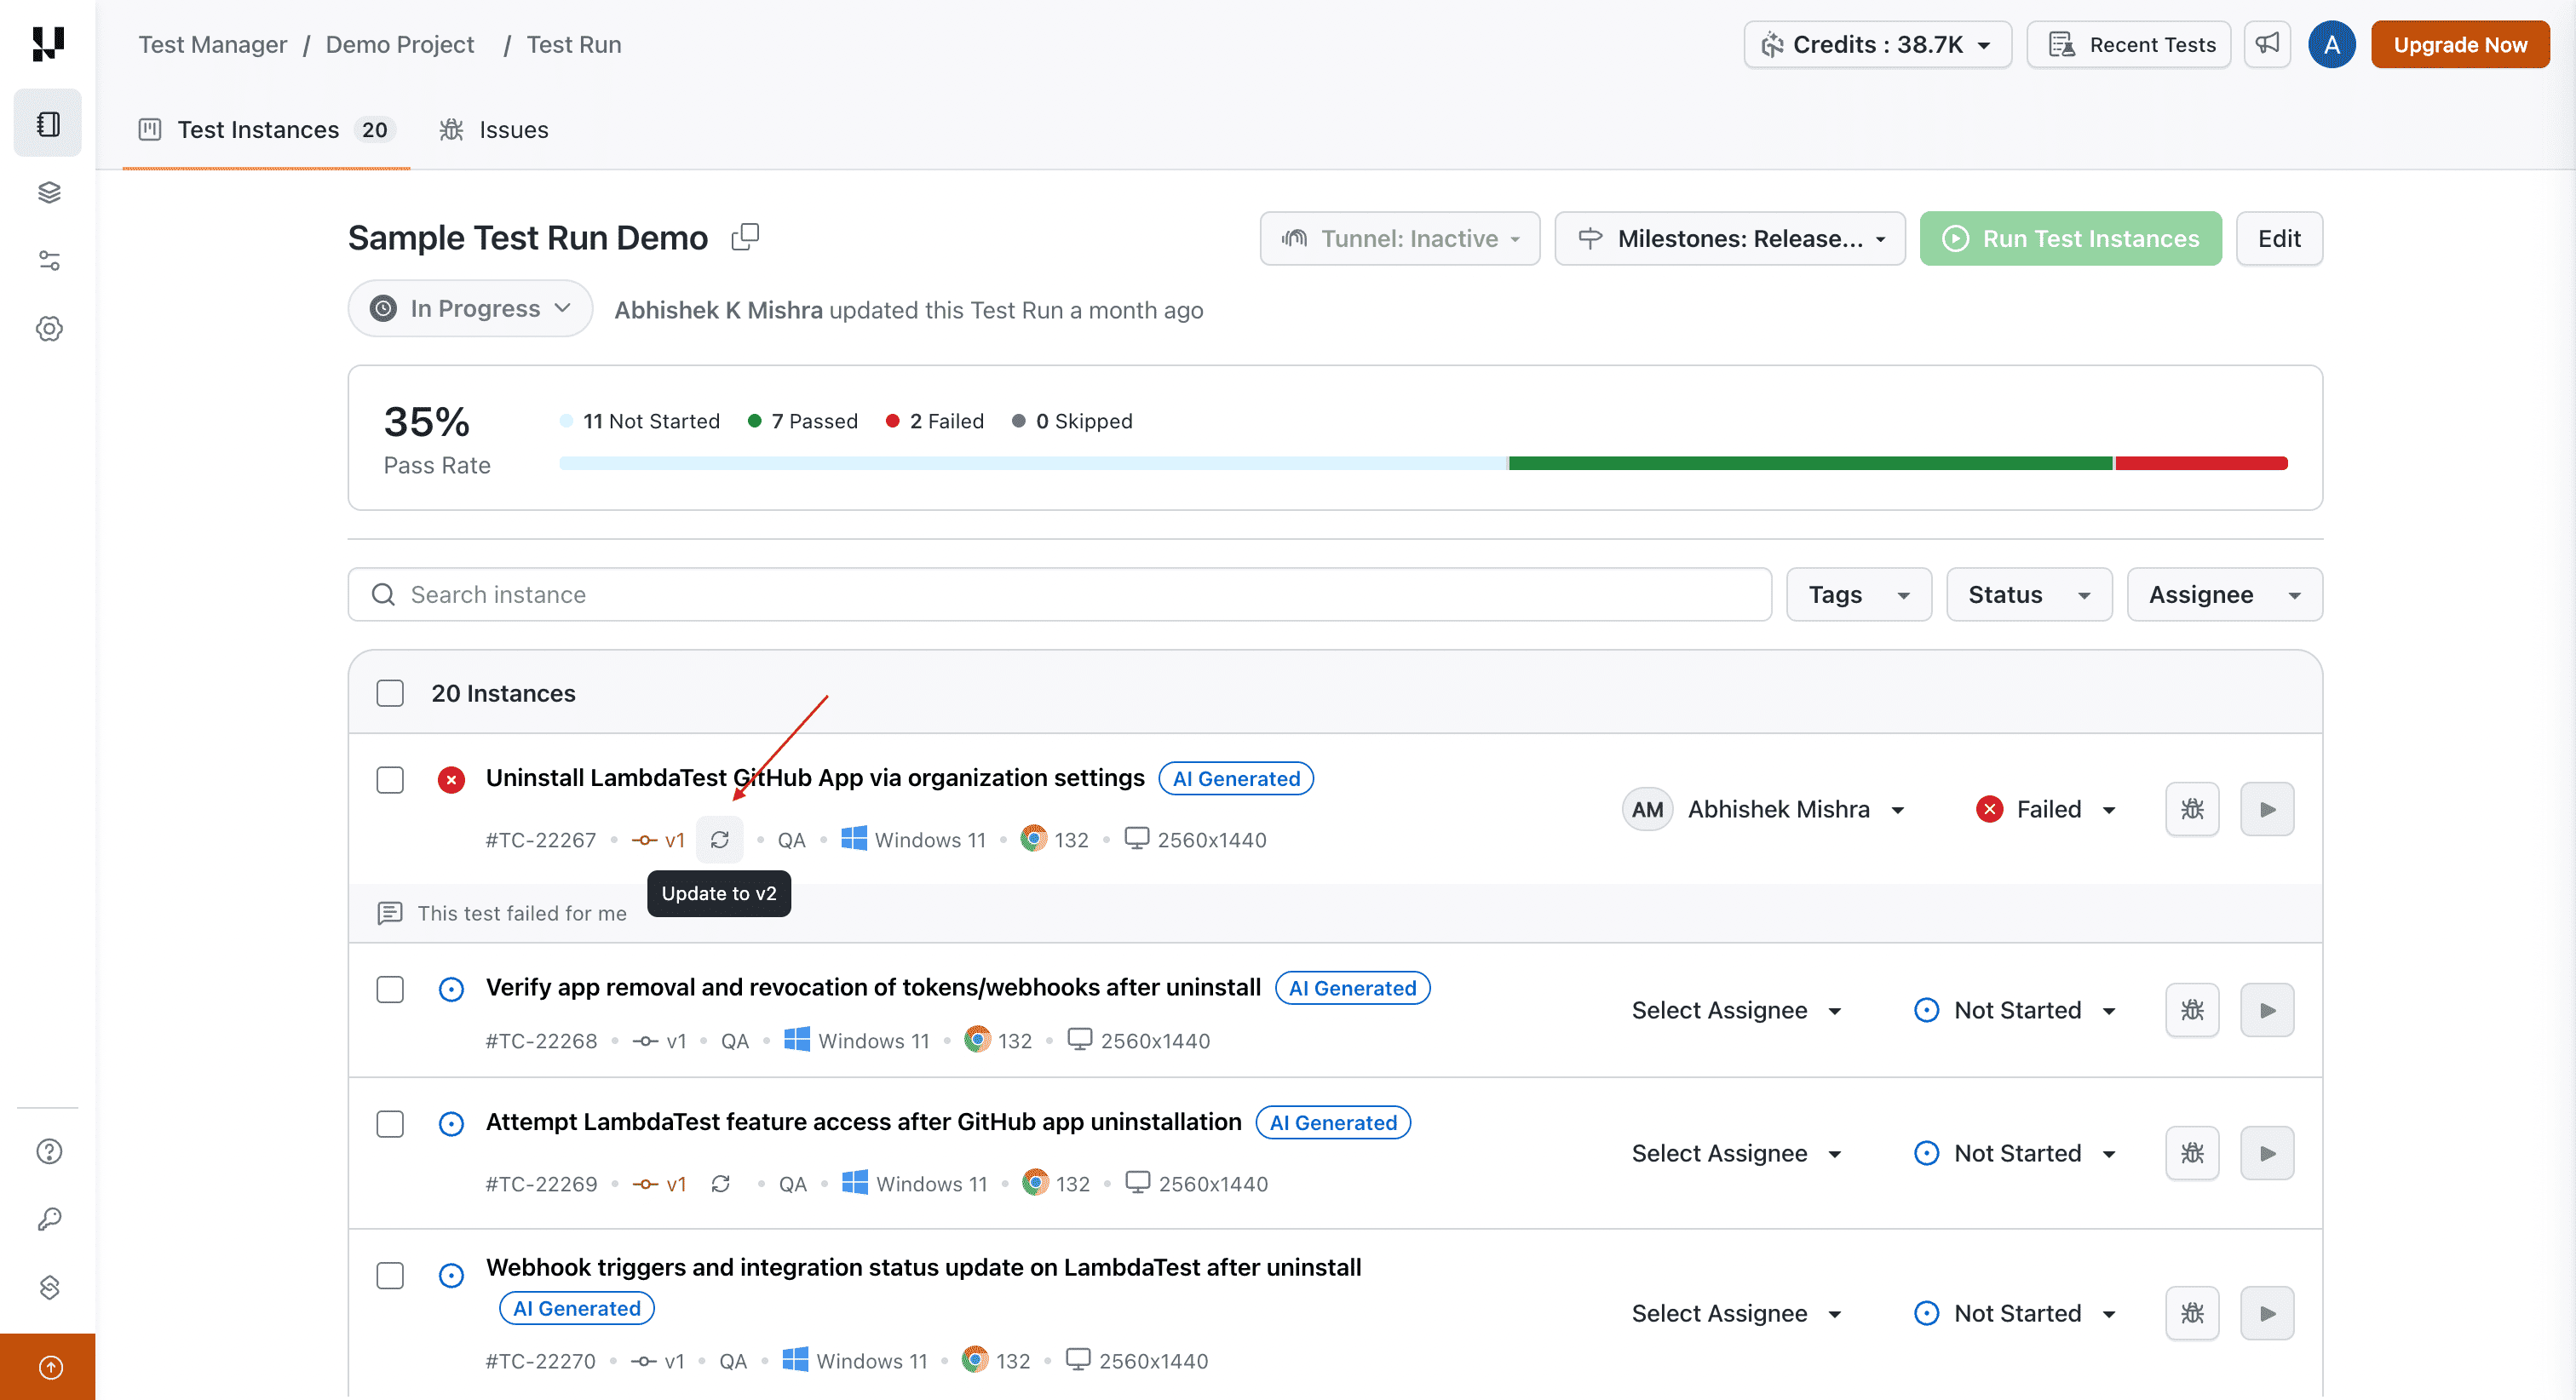Copy the Sample Test Run Demo title
Viewport: 2576px width, 1400px height.
(x=745, y=237)
